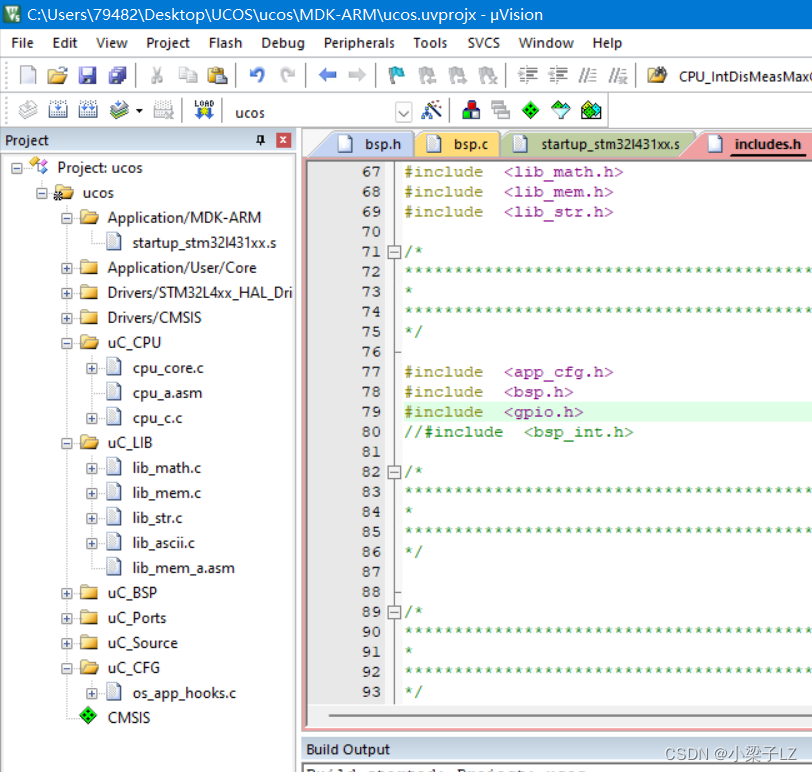Expand the uC_BSP group
The height and width of the screenshot is (772, 812).
pyautogui.click(x=66, y=592)
